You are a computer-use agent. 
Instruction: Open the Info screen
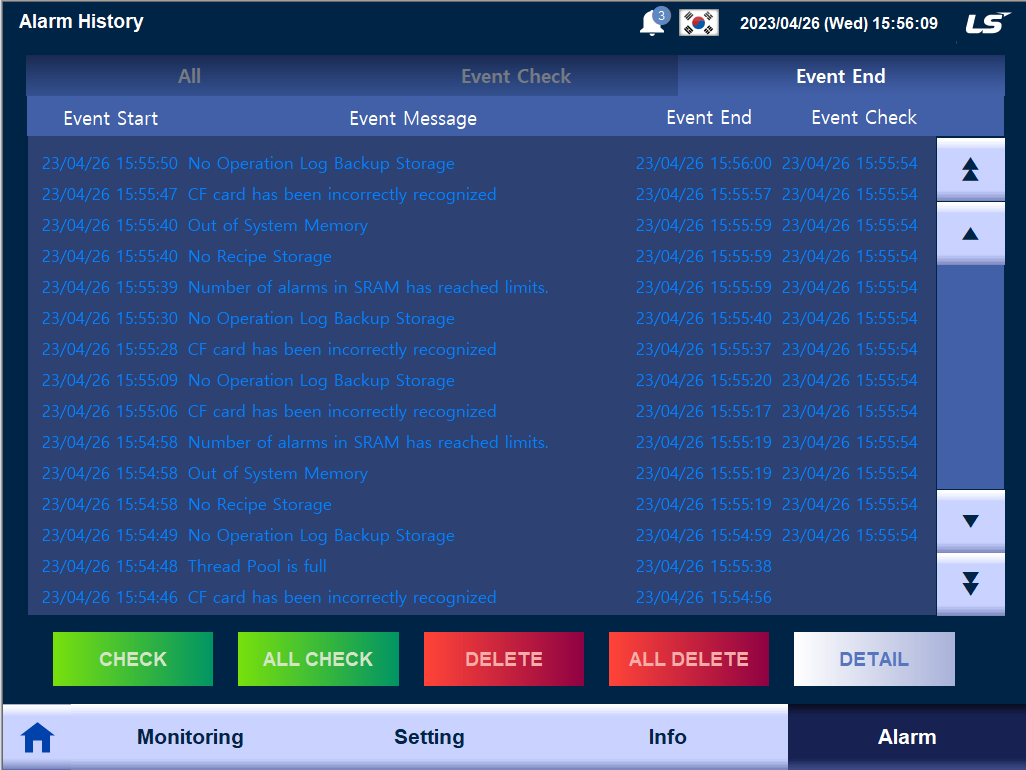pos(667,737)
